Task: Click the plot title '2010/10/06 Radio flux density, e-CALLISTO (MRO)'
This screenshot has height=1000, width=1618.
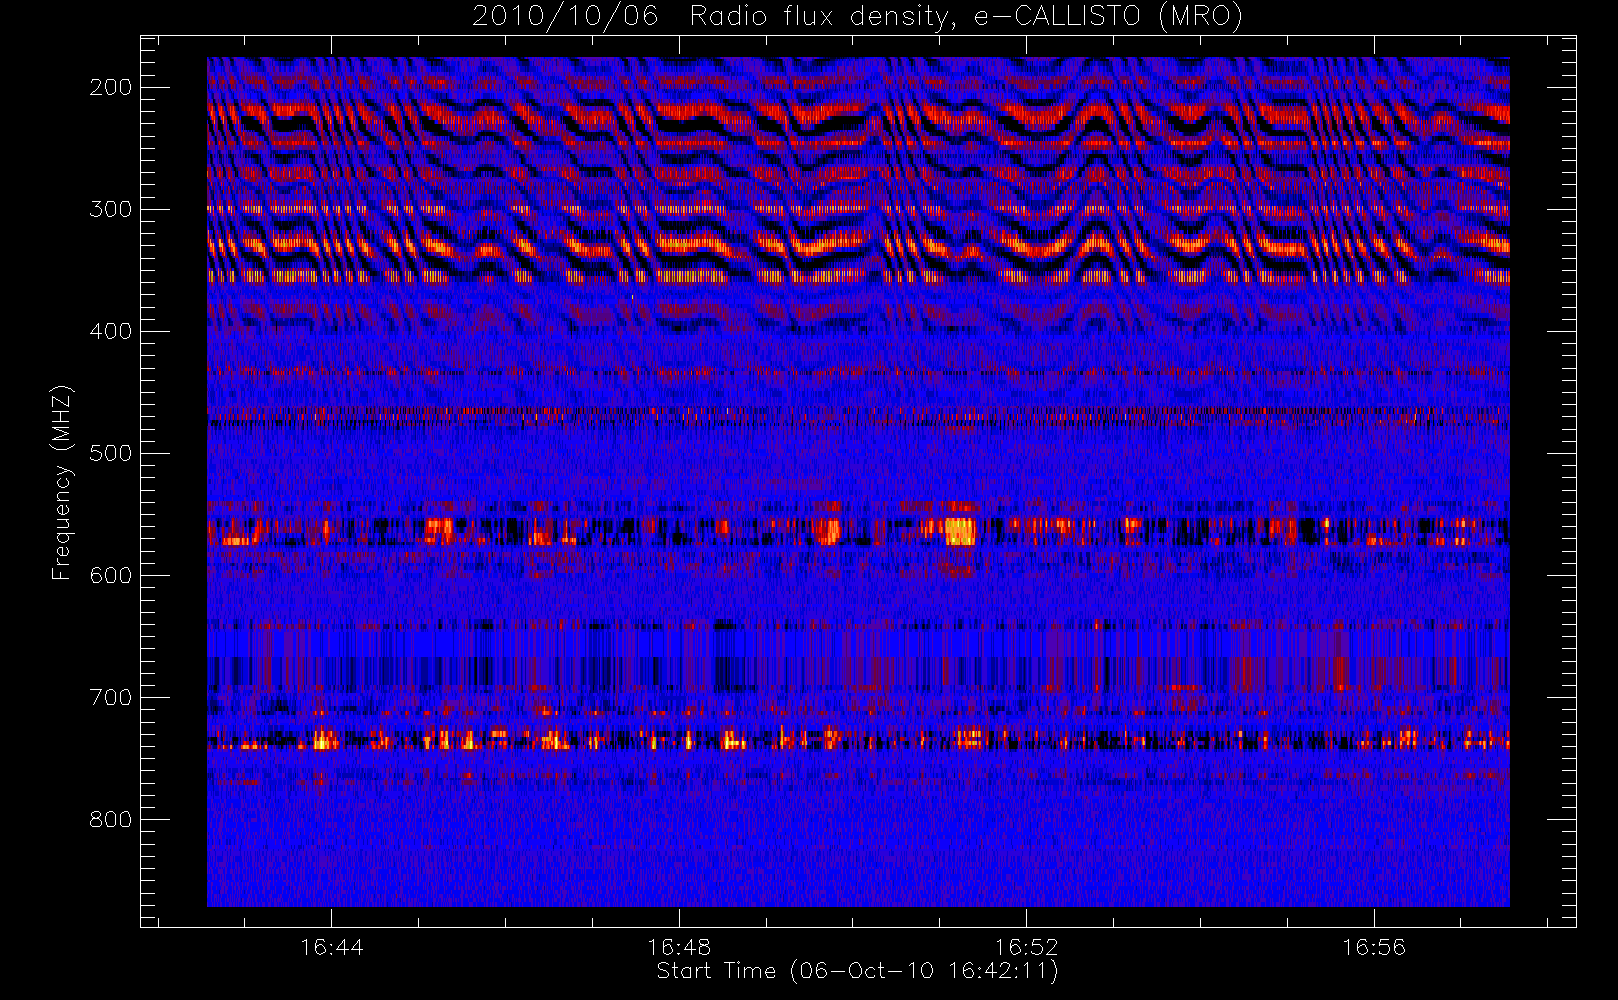Action: [857, 17]
